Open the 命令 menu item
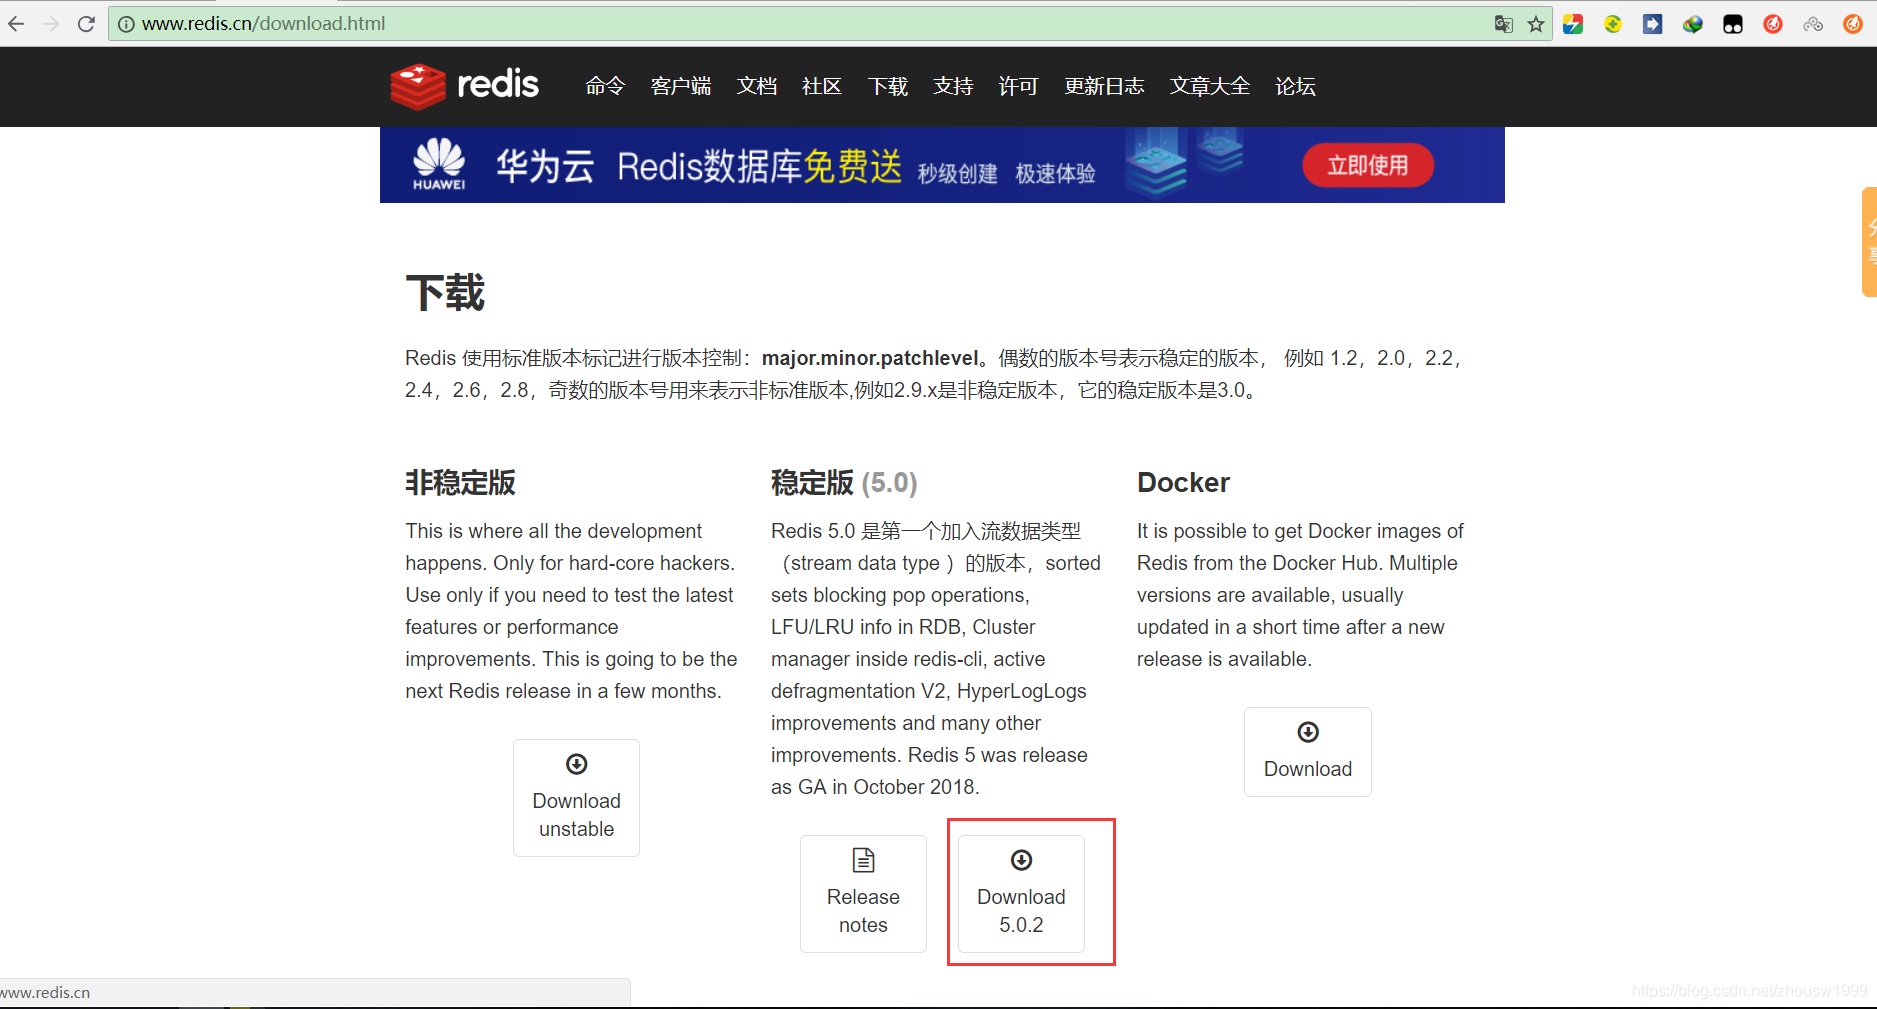Image resolution: width=1877 pixels, height=1009 pixels. (605, 86)
